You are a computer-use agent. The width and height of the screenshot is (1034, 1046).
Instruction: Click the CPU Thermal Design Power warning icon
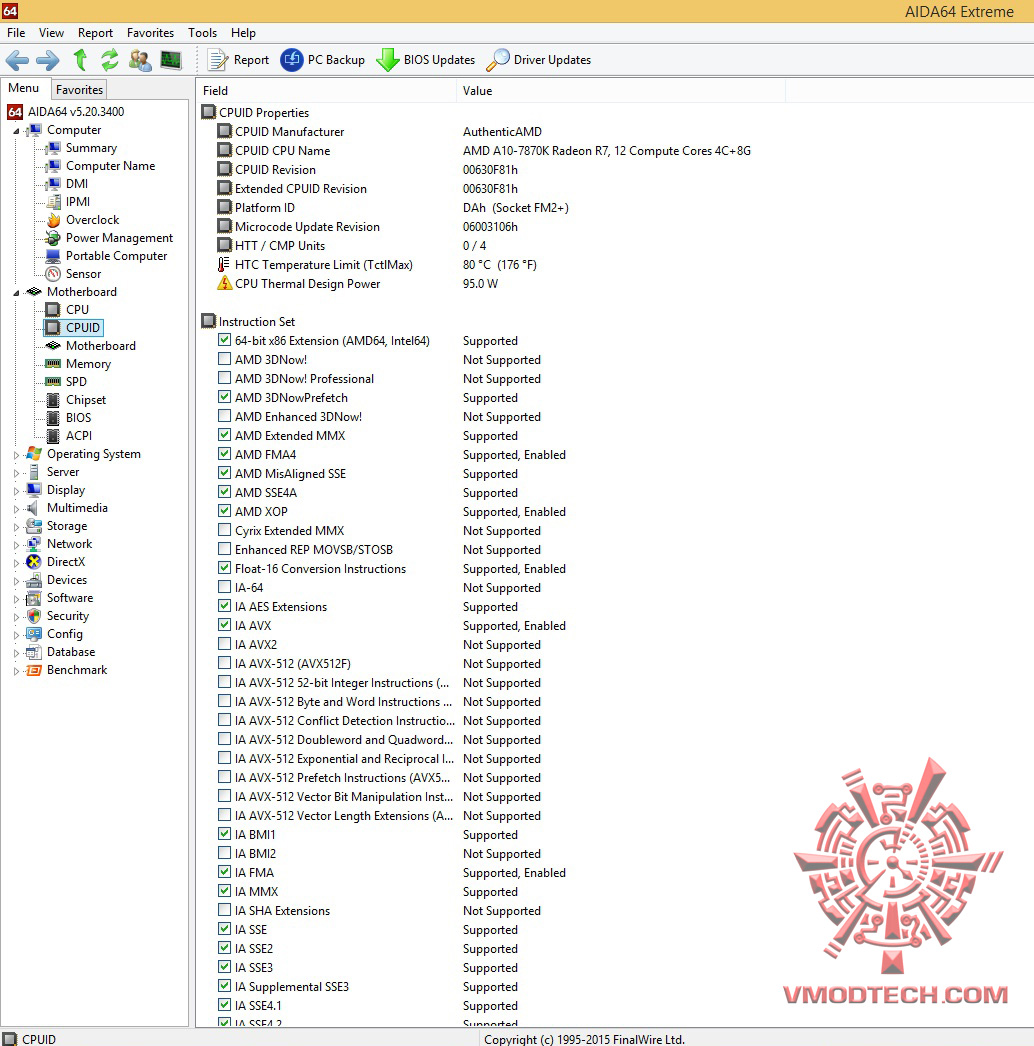click(225, 284)
